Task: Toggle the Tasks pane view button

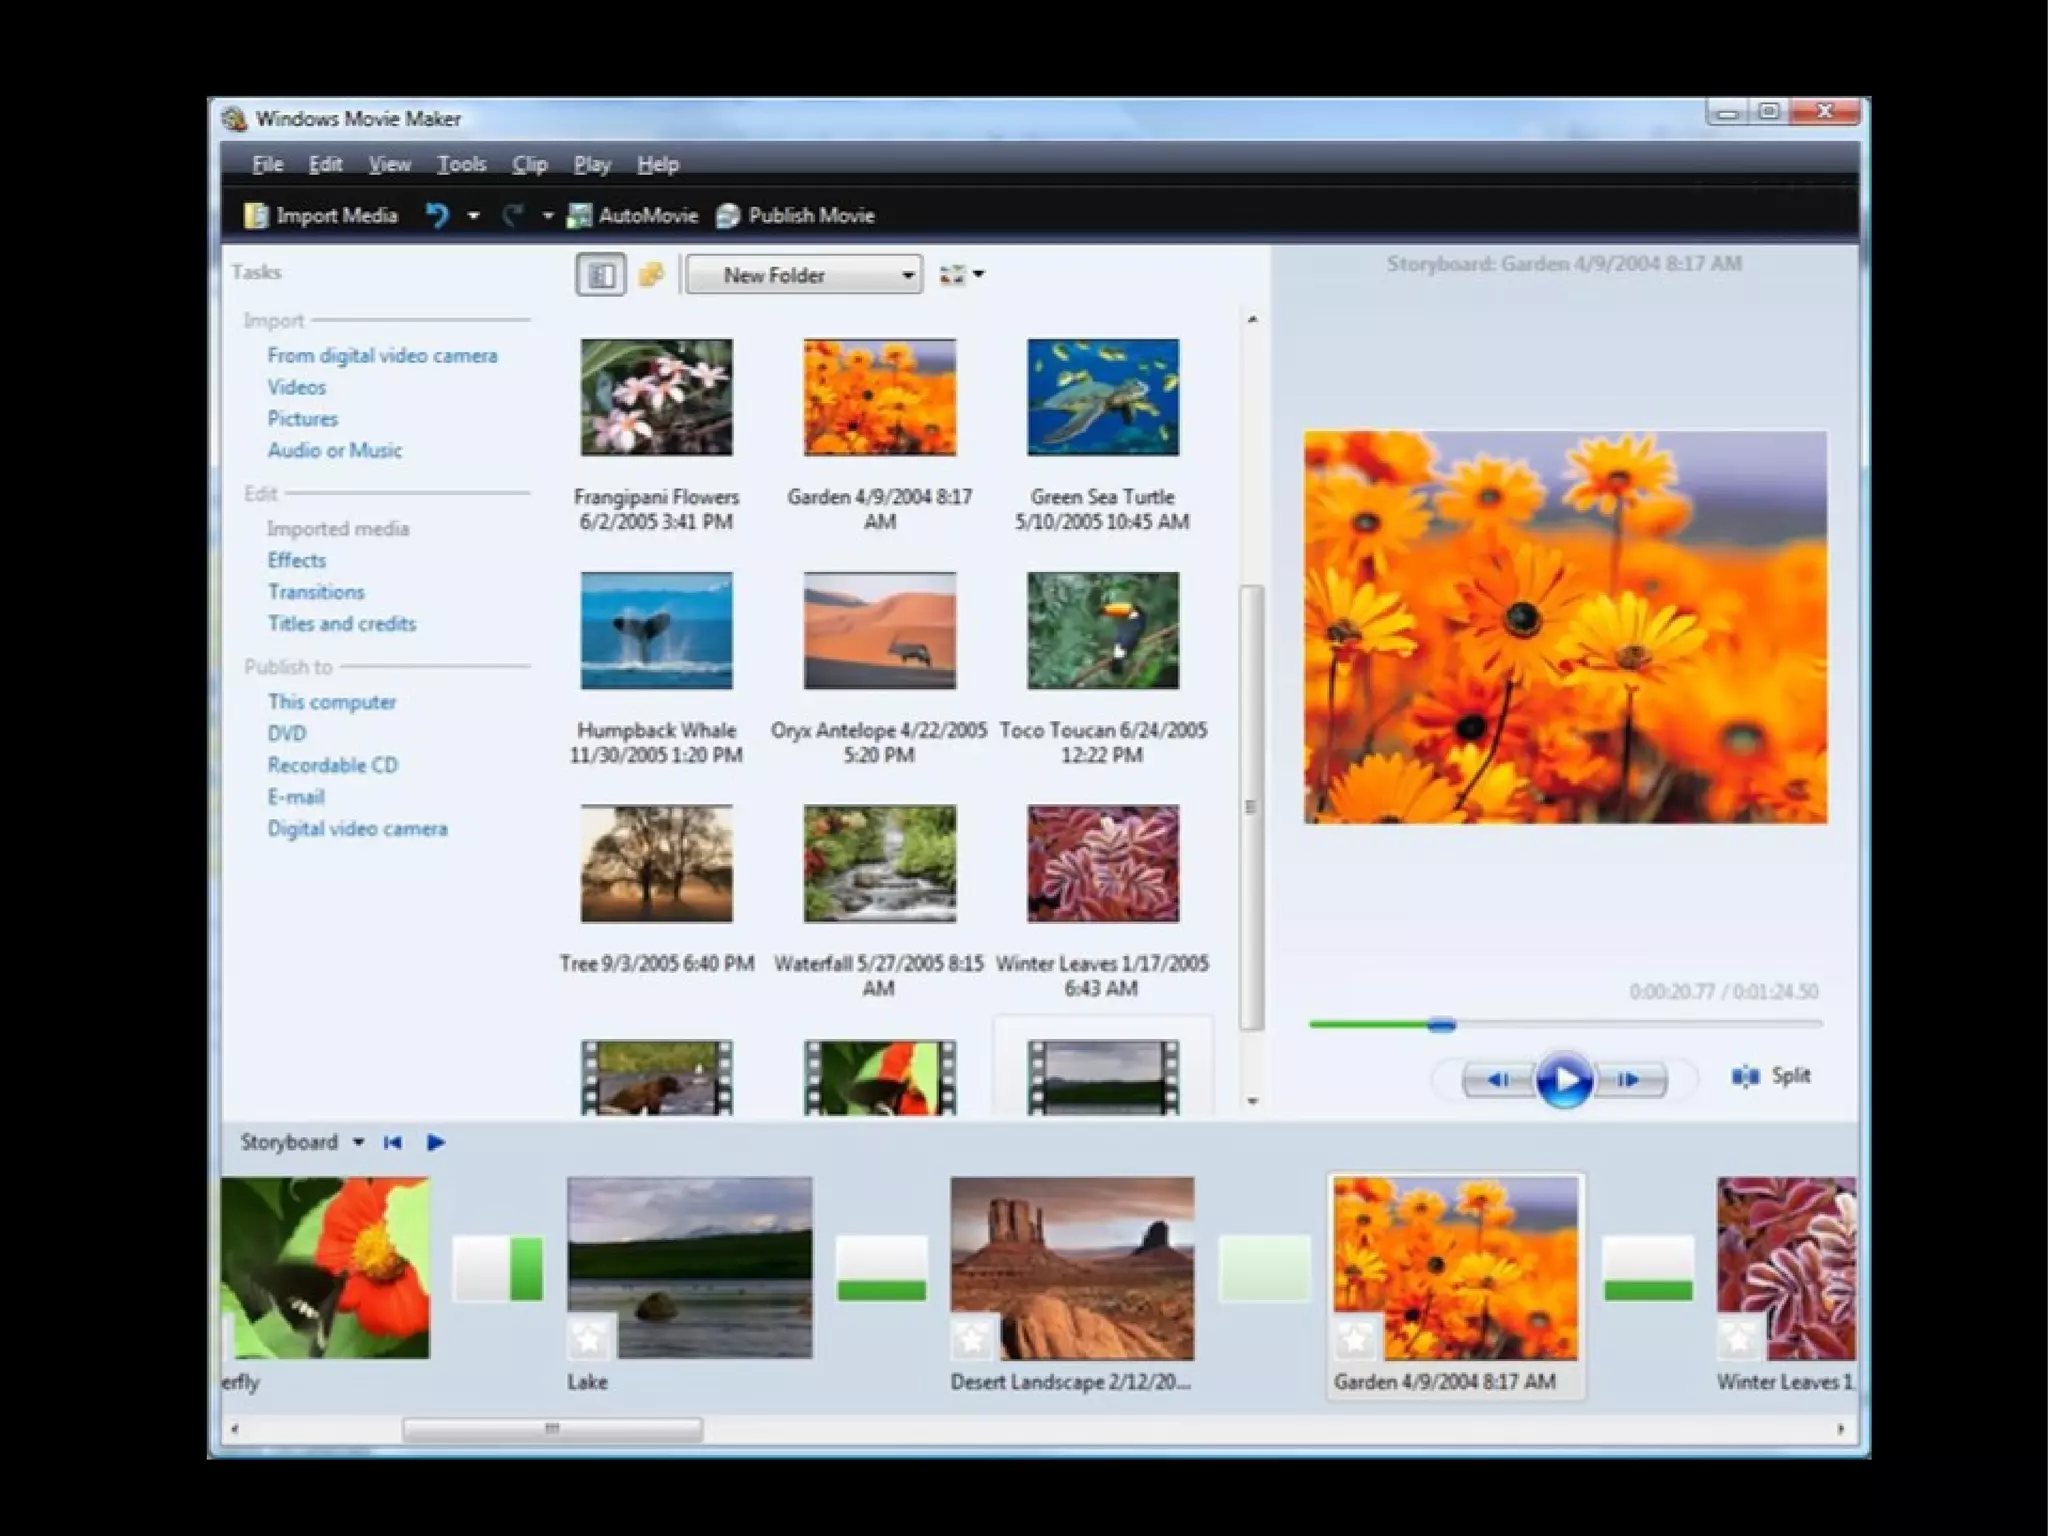Action: [600, 274]
